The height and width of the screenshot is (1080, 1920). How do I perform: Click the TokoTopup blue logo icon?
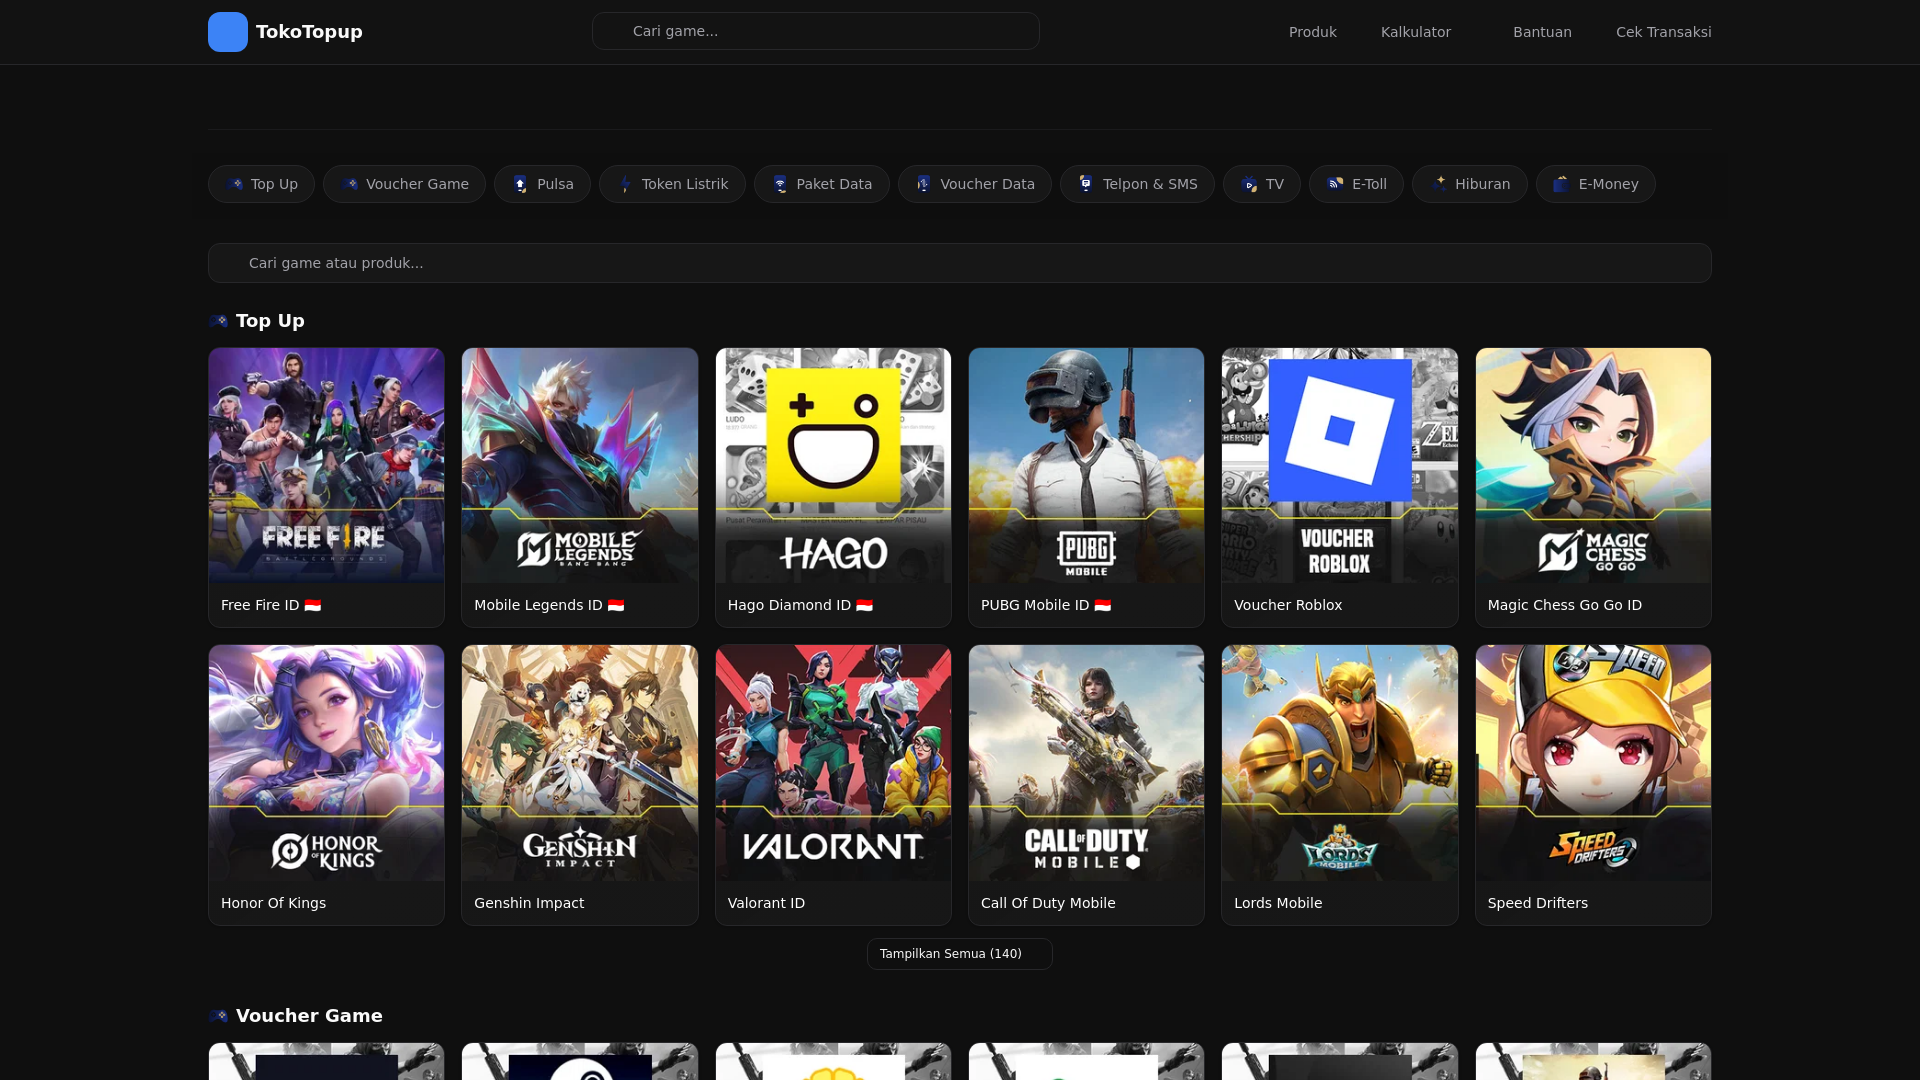[228, 32]
